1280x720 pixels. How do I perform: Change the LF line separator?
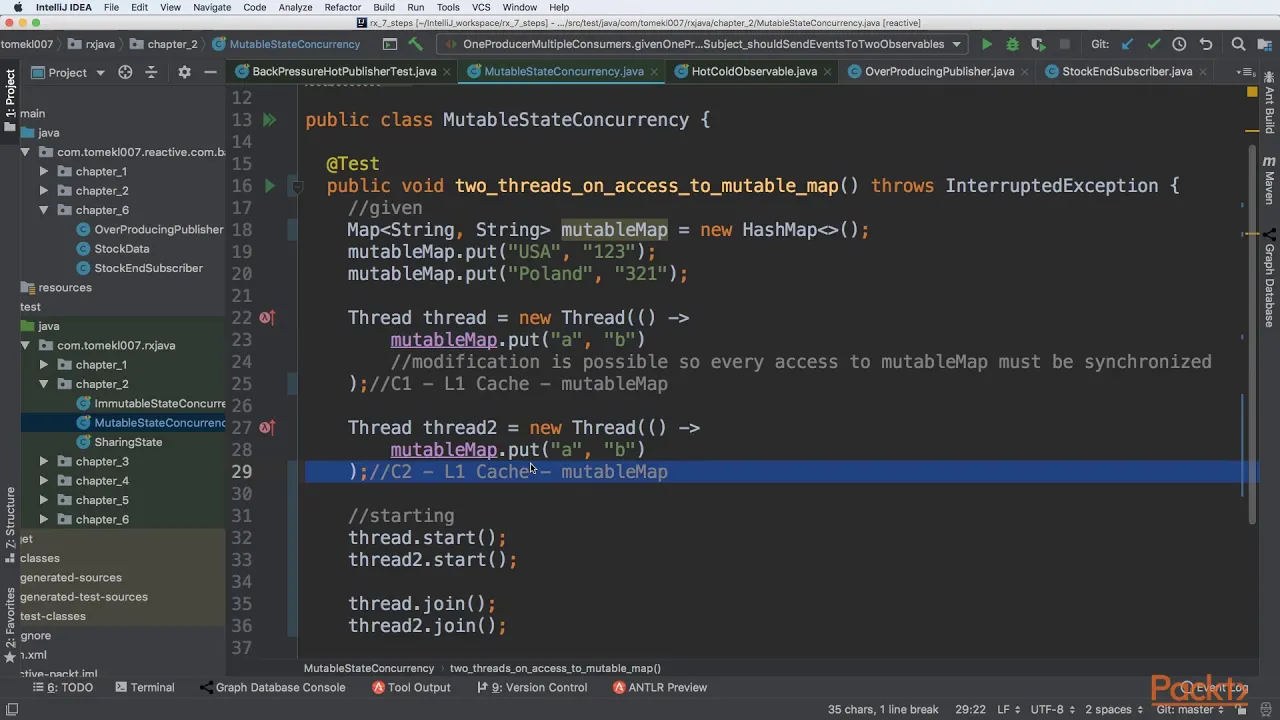pyautogui.click(x=1008, y=710)
